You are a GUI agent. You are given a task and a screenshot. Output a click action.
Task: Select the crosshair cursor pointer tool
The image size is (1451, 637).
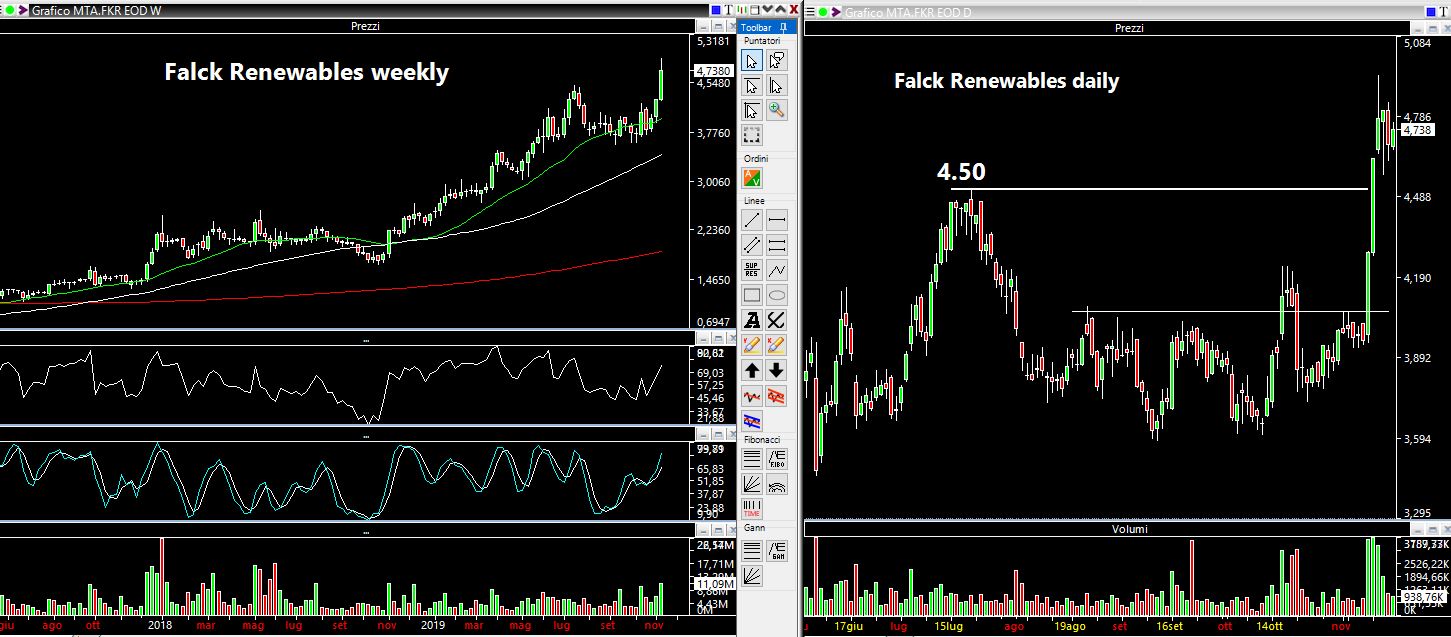tap(752, 110)
